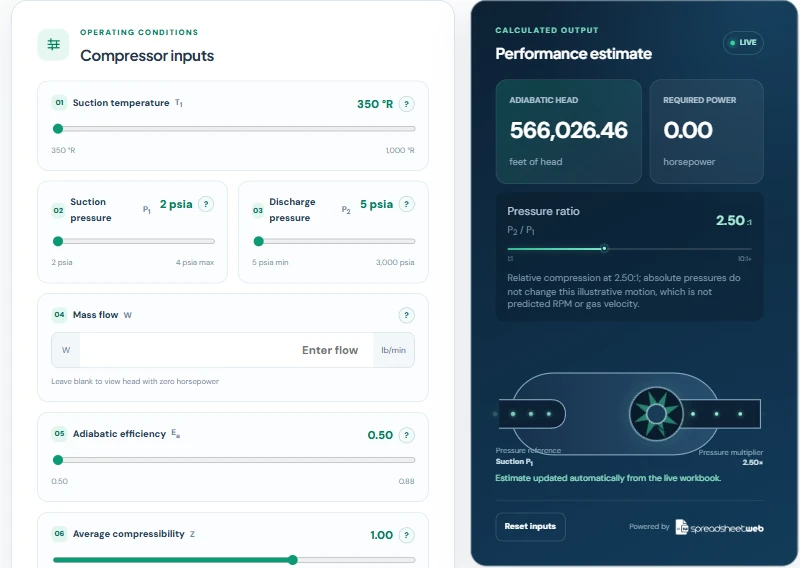Viewport: 800px width, 568px height.
Task: Click the 3,000 psia maximum label
Action: point(395,262)
